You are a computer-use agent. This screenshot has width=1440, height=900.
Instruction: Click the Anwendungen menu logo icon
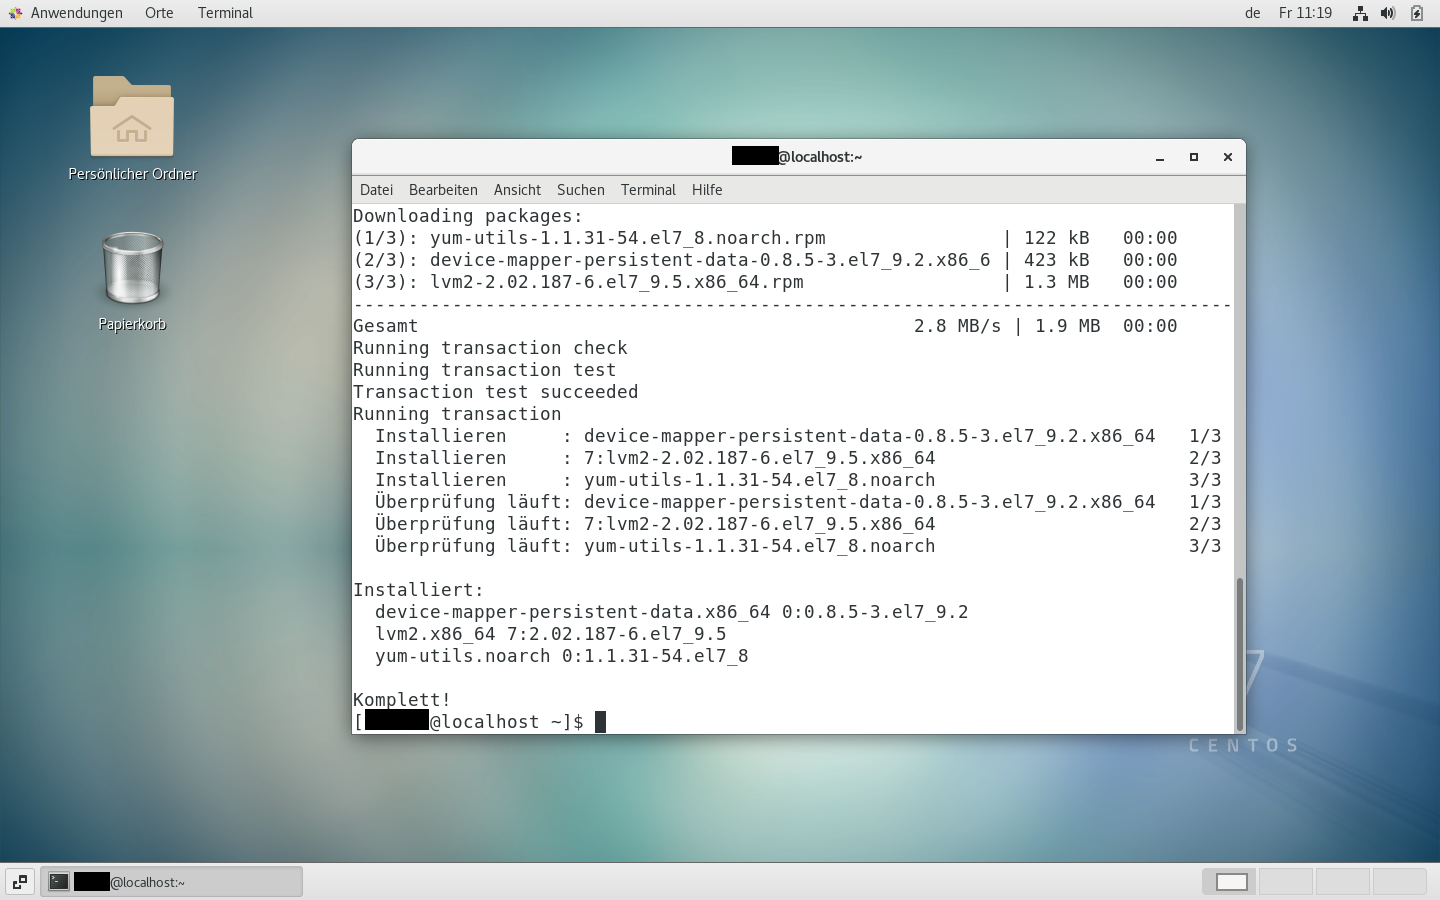tap(15, 13)
